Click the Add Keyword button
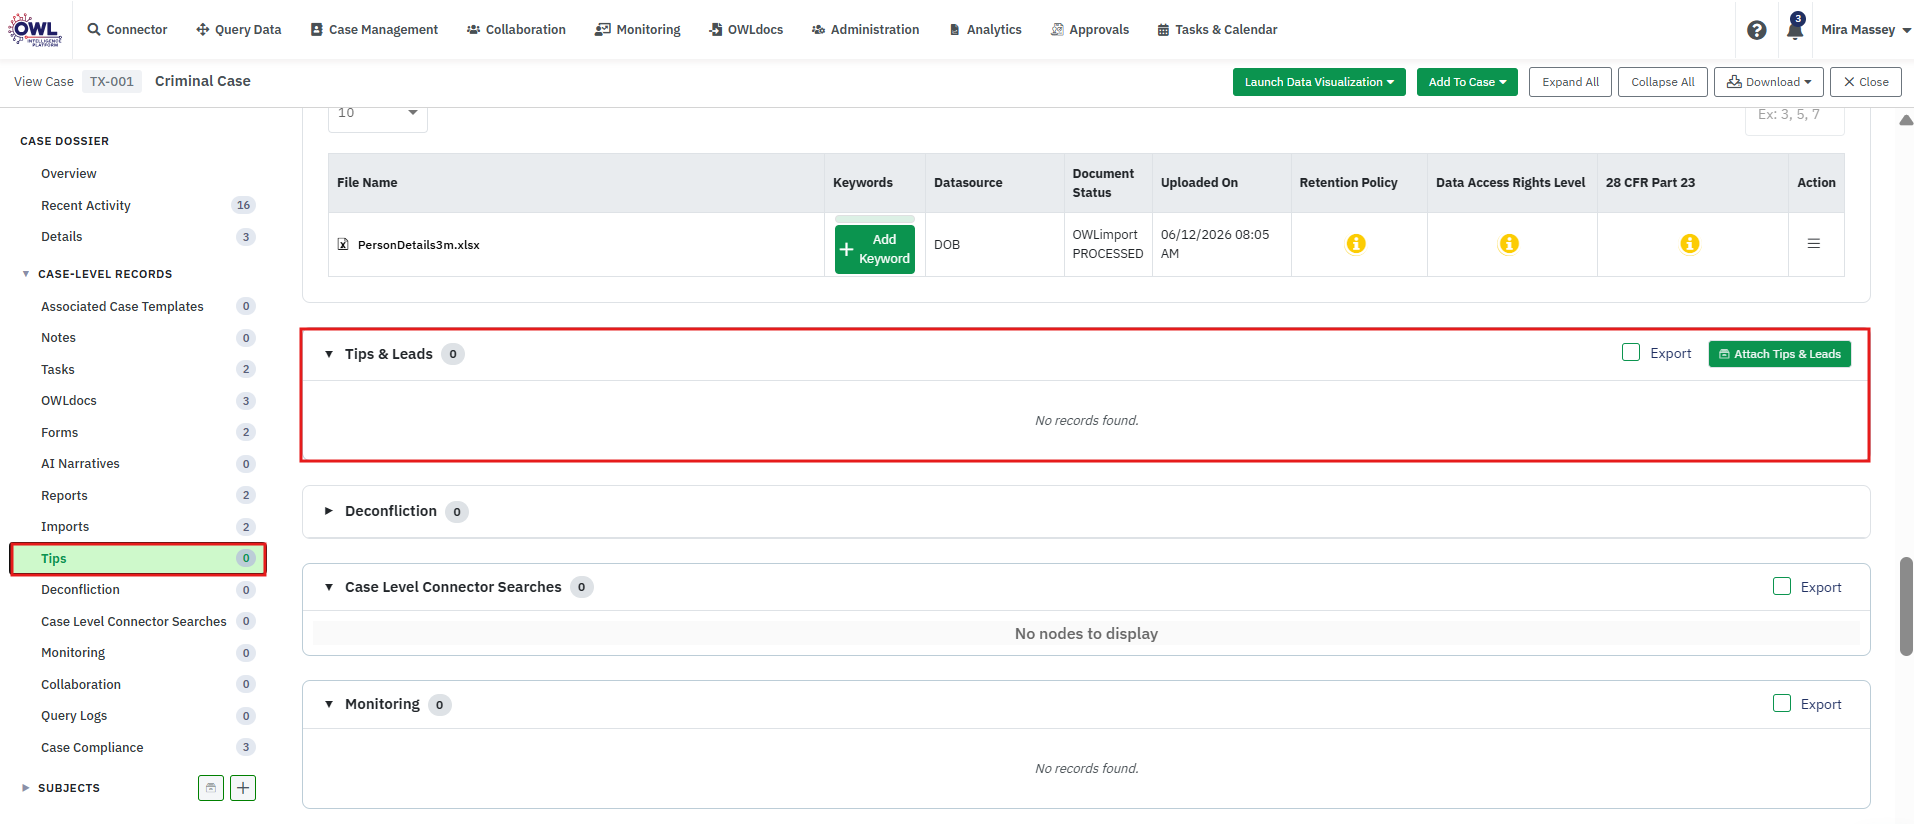The height and width of the screenshot is (824, 1914). click(x=875, y=249)
